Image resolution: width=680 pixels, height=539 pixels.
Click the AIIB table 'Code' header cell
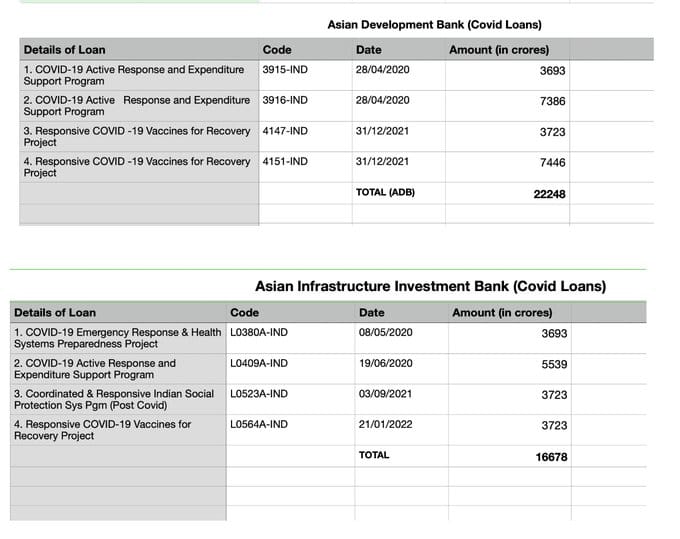291,312
